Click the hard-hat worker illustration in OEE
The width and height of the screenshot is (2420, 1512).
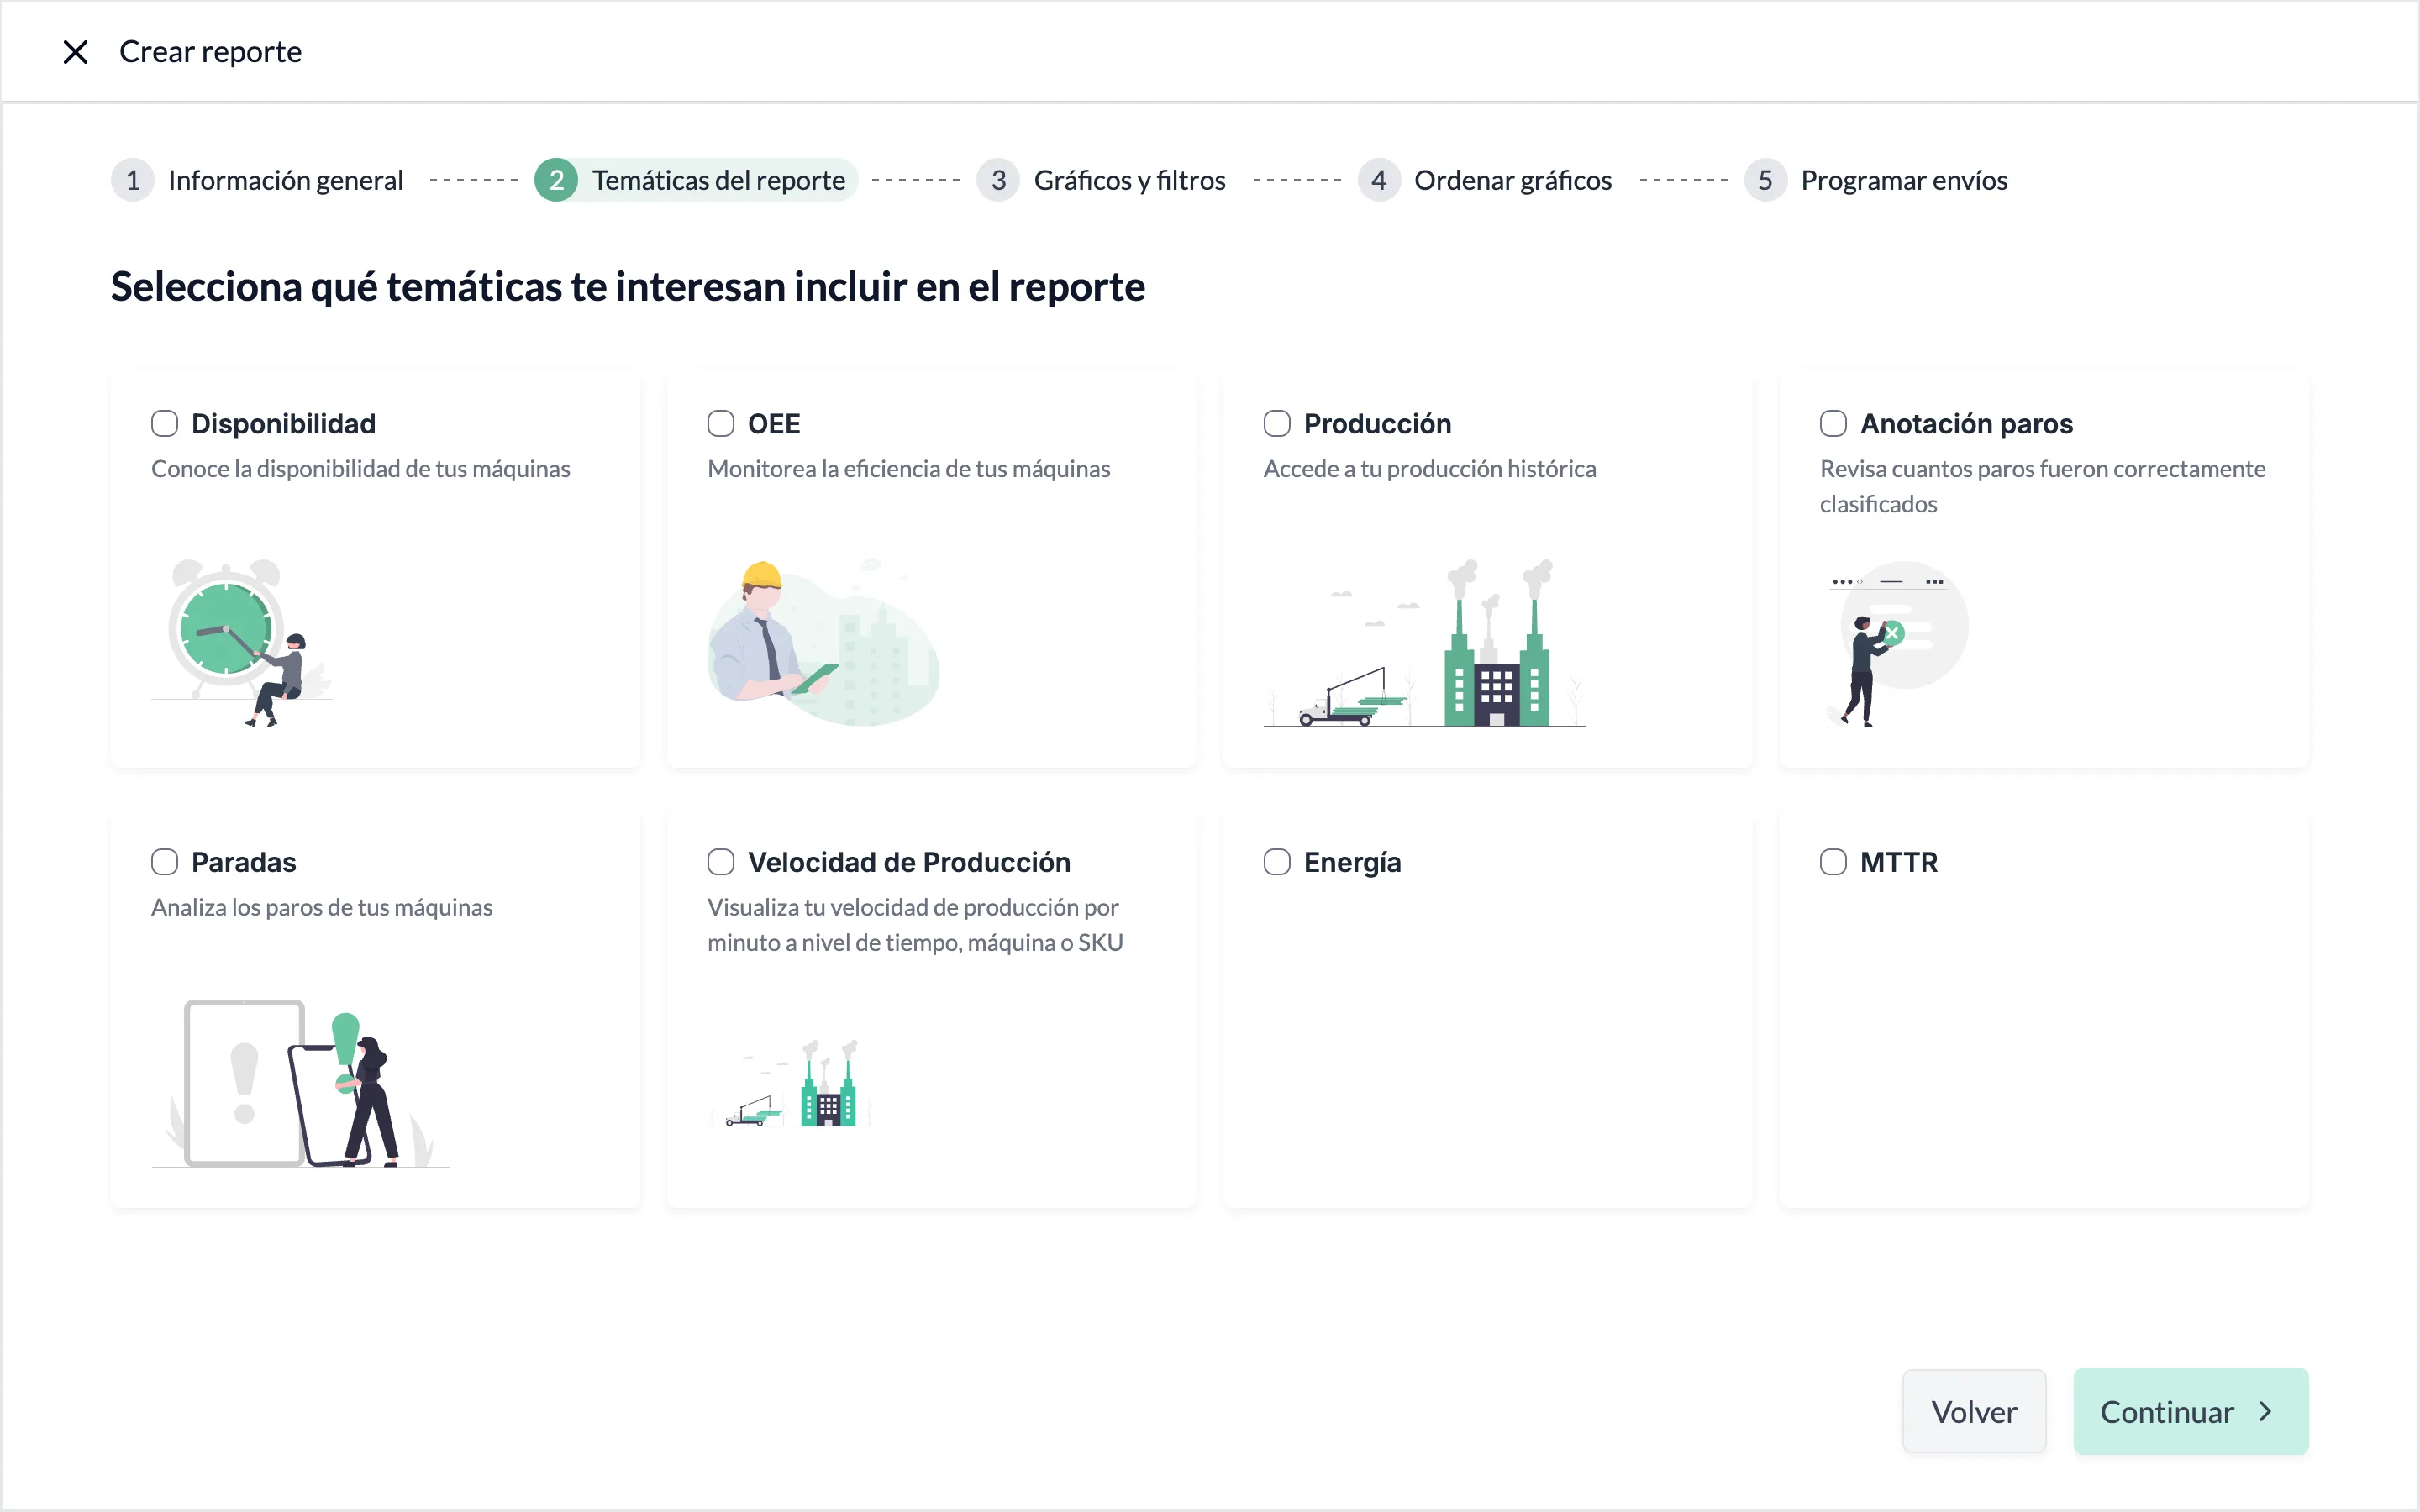pyautogui.click(x=823, y=643)
